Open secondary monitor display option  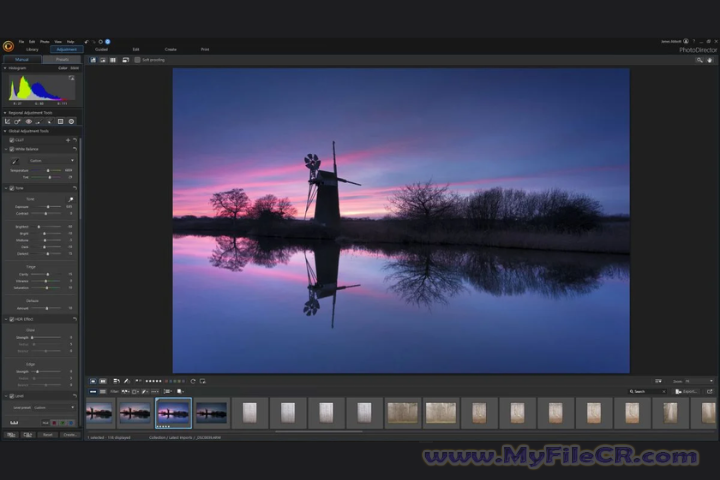(x=125, y=60)
